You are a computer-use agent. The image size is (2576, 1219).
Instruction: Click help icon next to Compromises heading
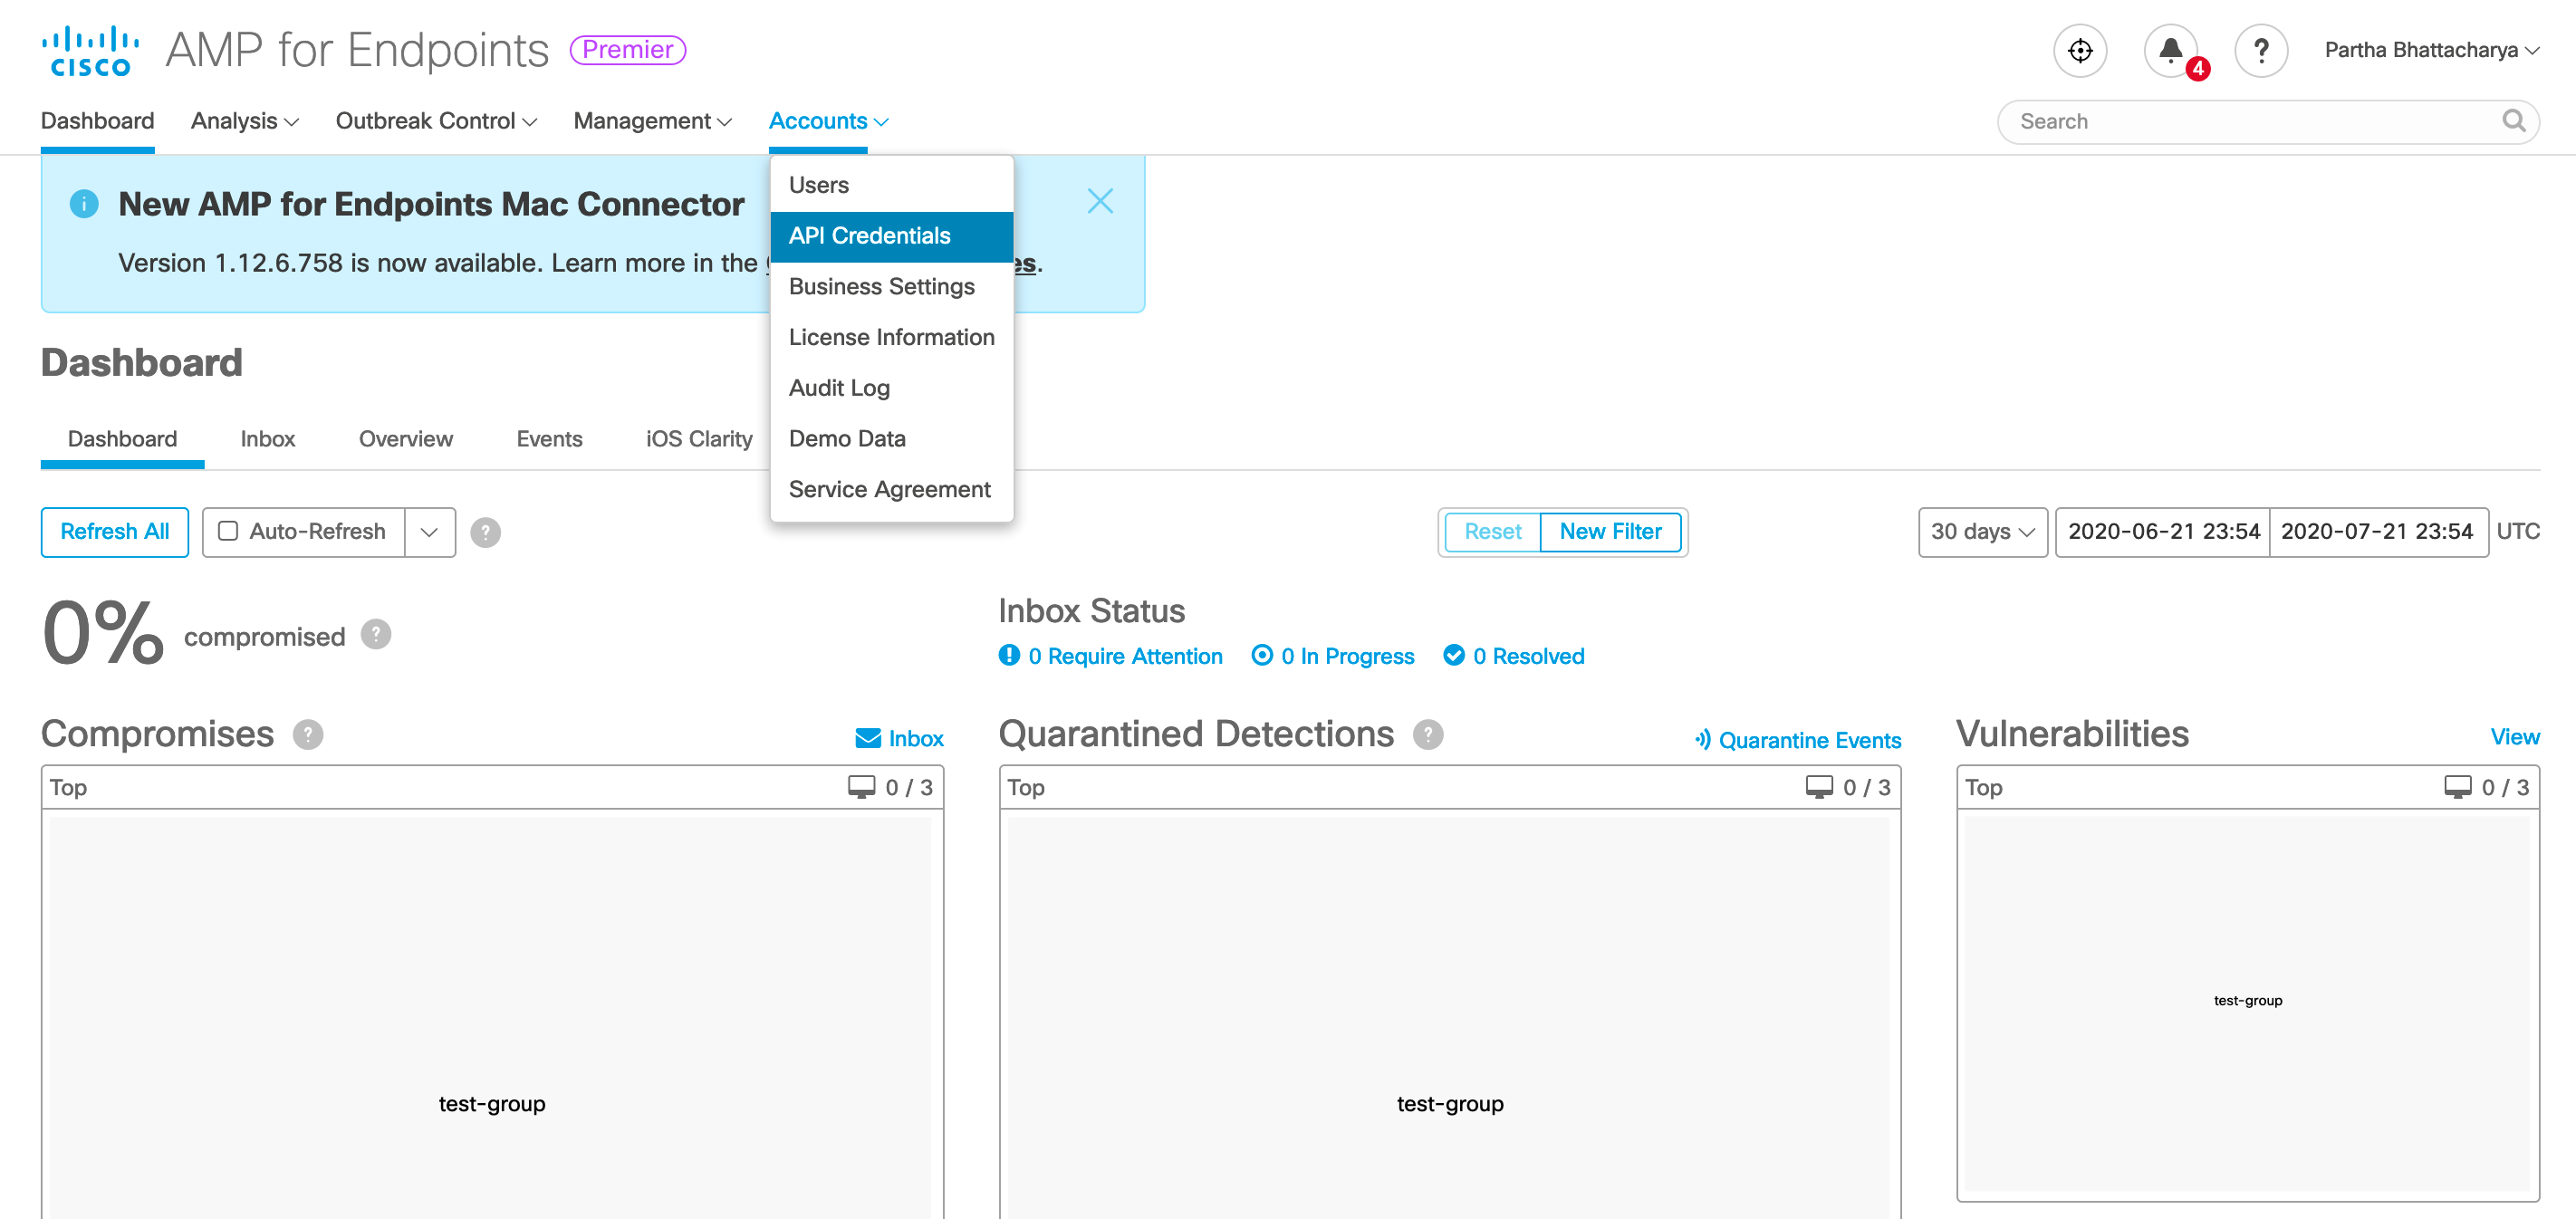[x=308, y=734]
